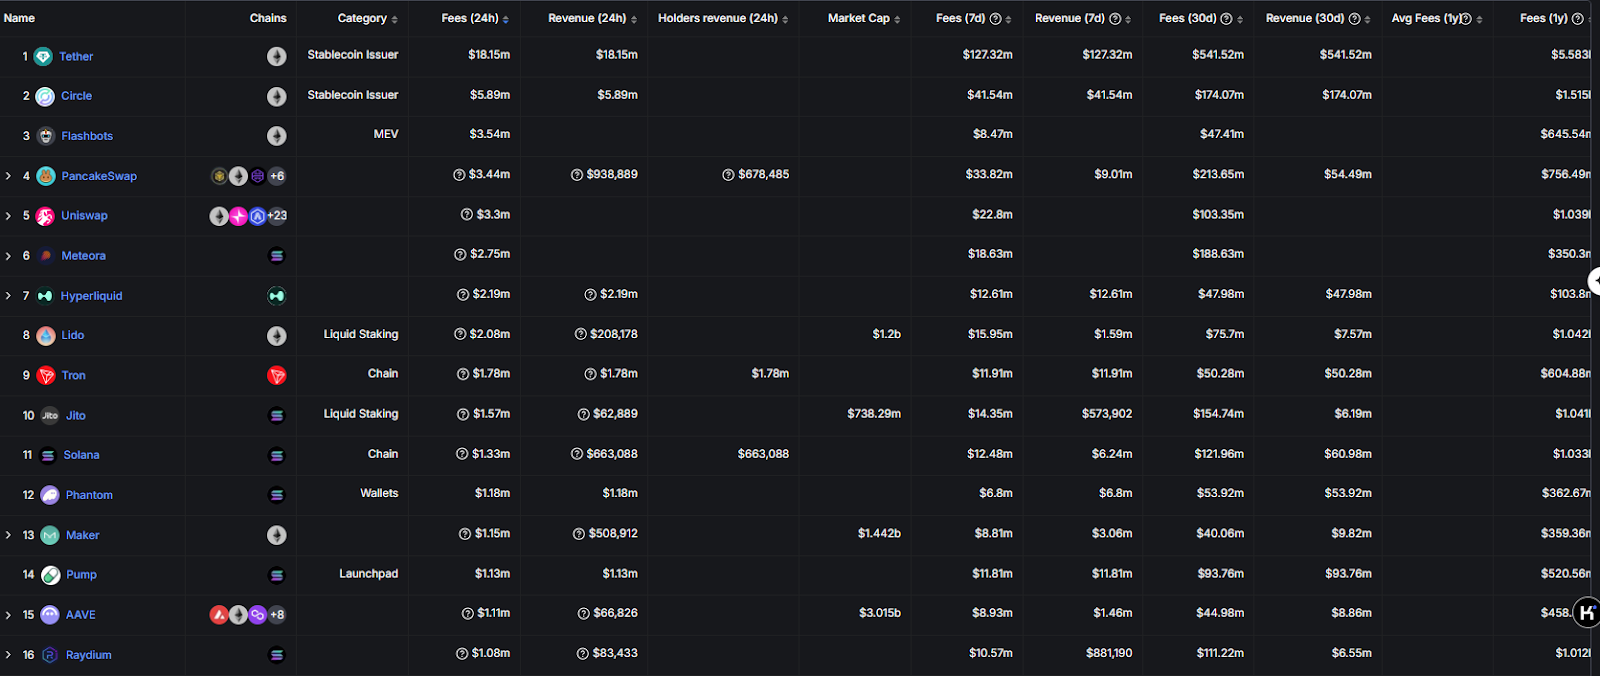This screenshot has height=676, width=1600.
Task: Click the +23 chains badge for Uniswap
Action: [x=277, y=216]
